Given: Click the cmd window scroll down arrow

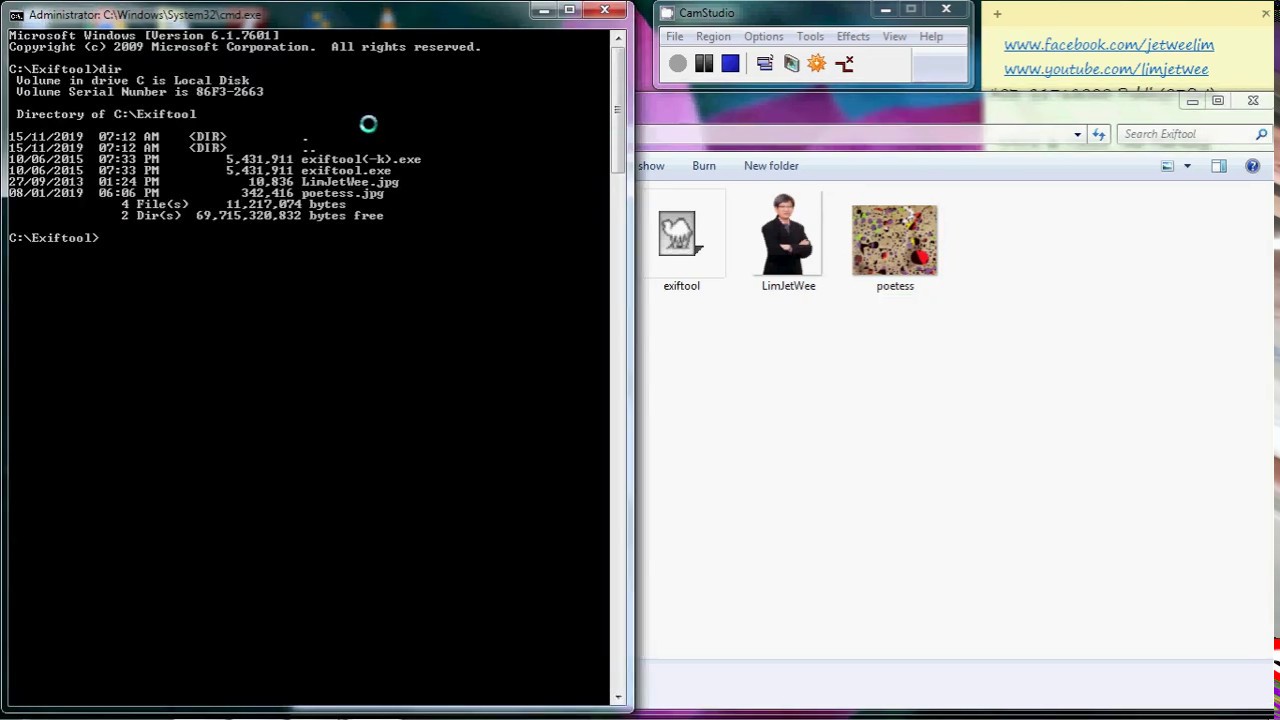Looking at the screenshot, I should pos(618,697).
